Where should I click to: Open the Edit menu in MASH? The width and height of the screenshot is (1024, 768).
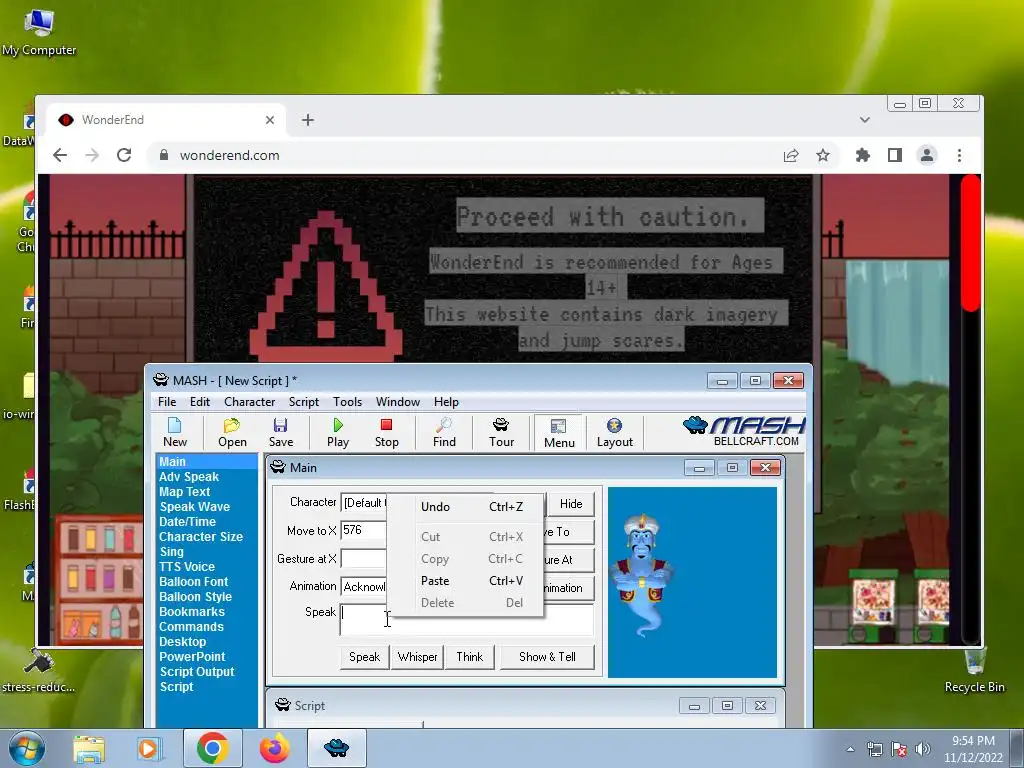200,402
